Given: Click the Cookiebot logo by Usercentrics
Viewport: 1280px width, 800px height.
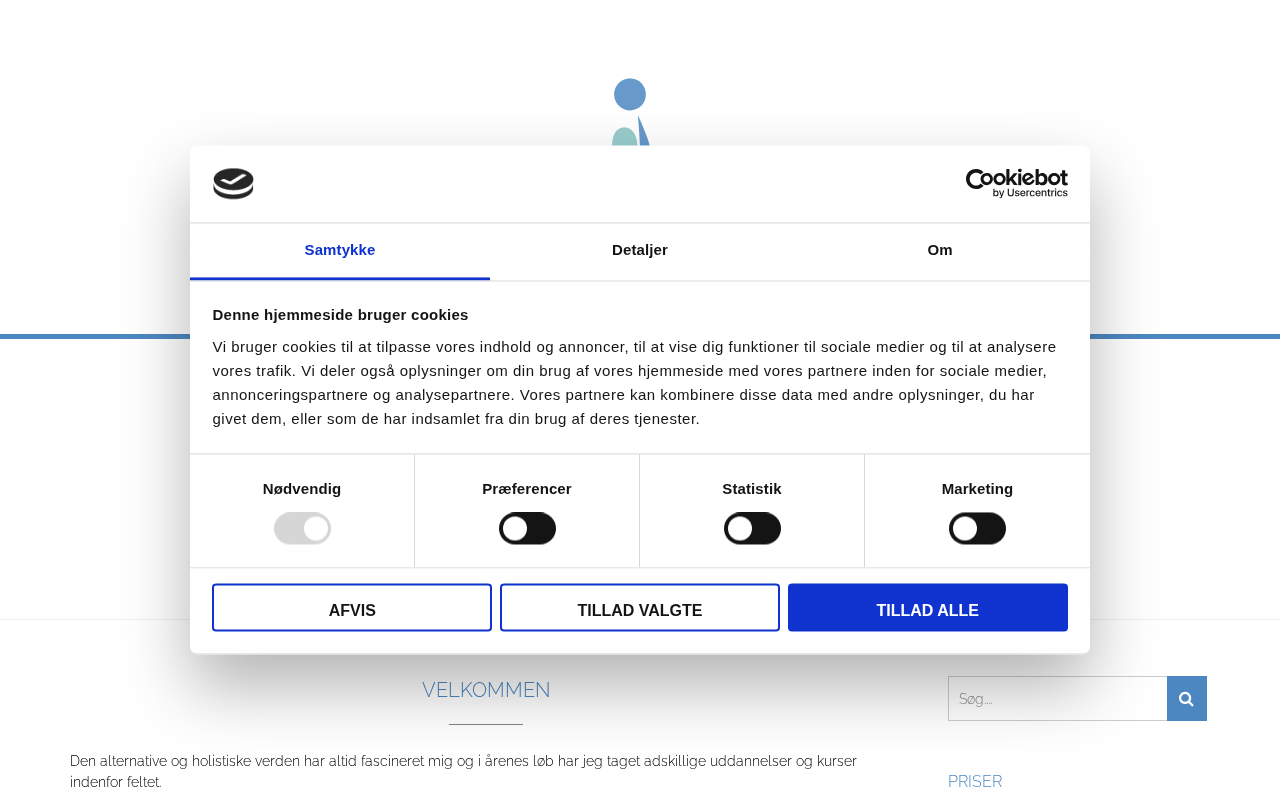Looking at the screenshot, I should [x=1016, y=183].
